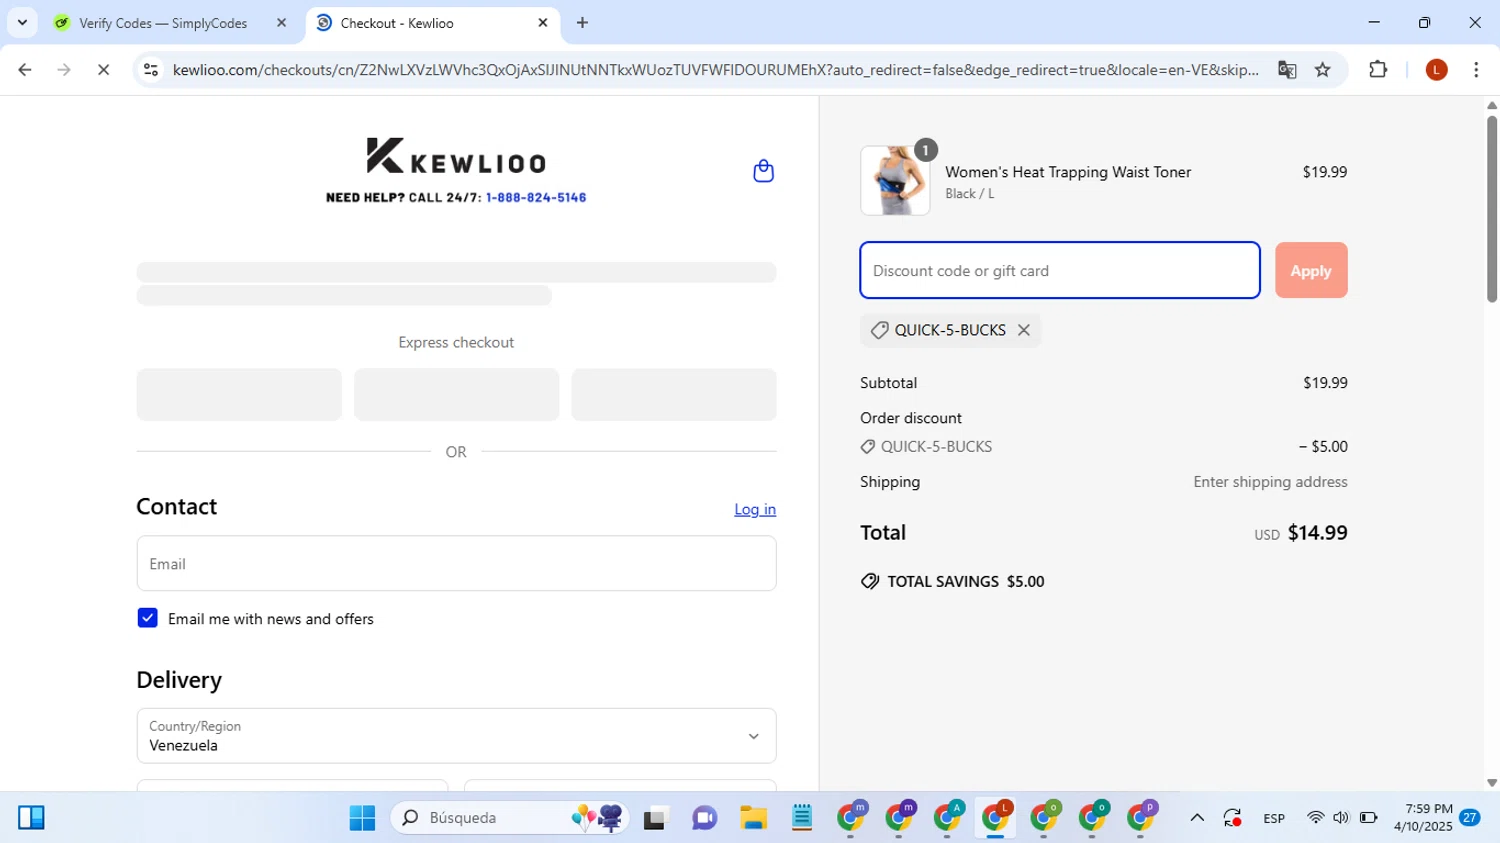Switch to Chrome profile A in taskbar
Viewport: 1500px width, 843px height.
point(947,817)
